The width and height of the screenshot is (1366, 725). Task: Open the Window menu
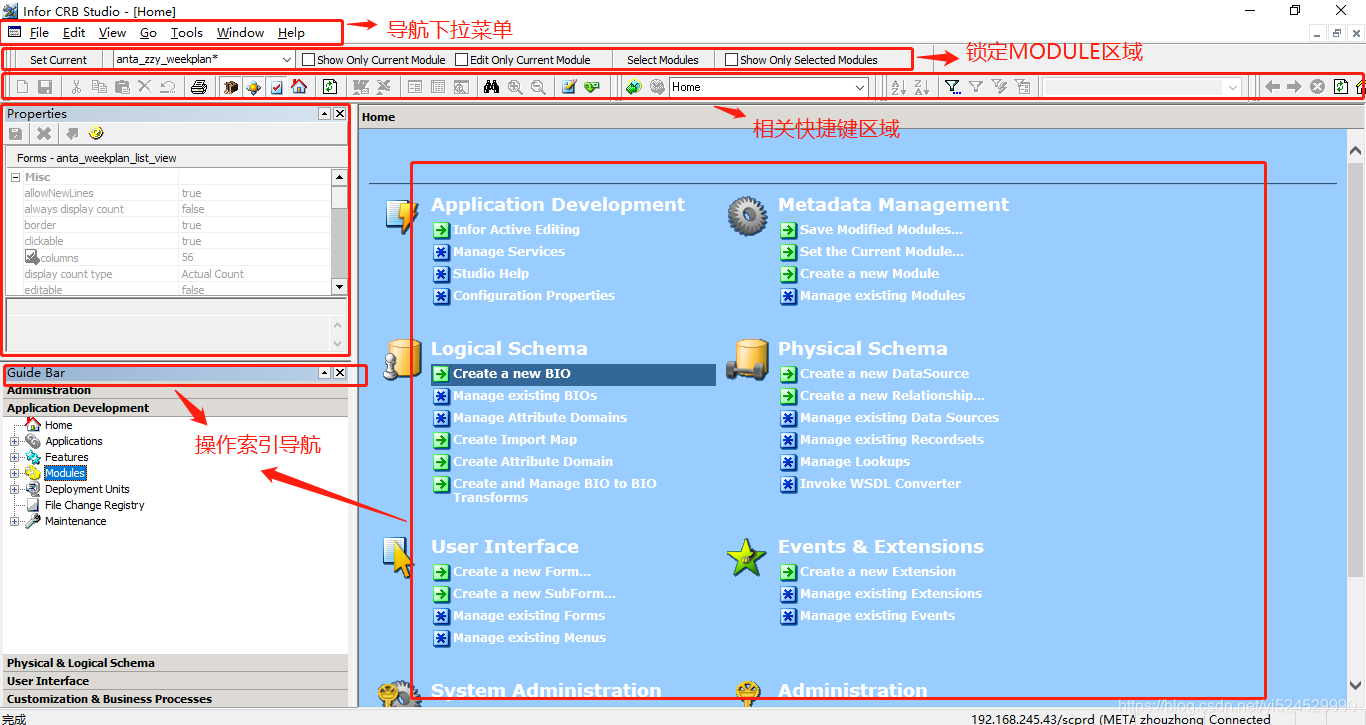pyautogui.click(x=240, y=32)
